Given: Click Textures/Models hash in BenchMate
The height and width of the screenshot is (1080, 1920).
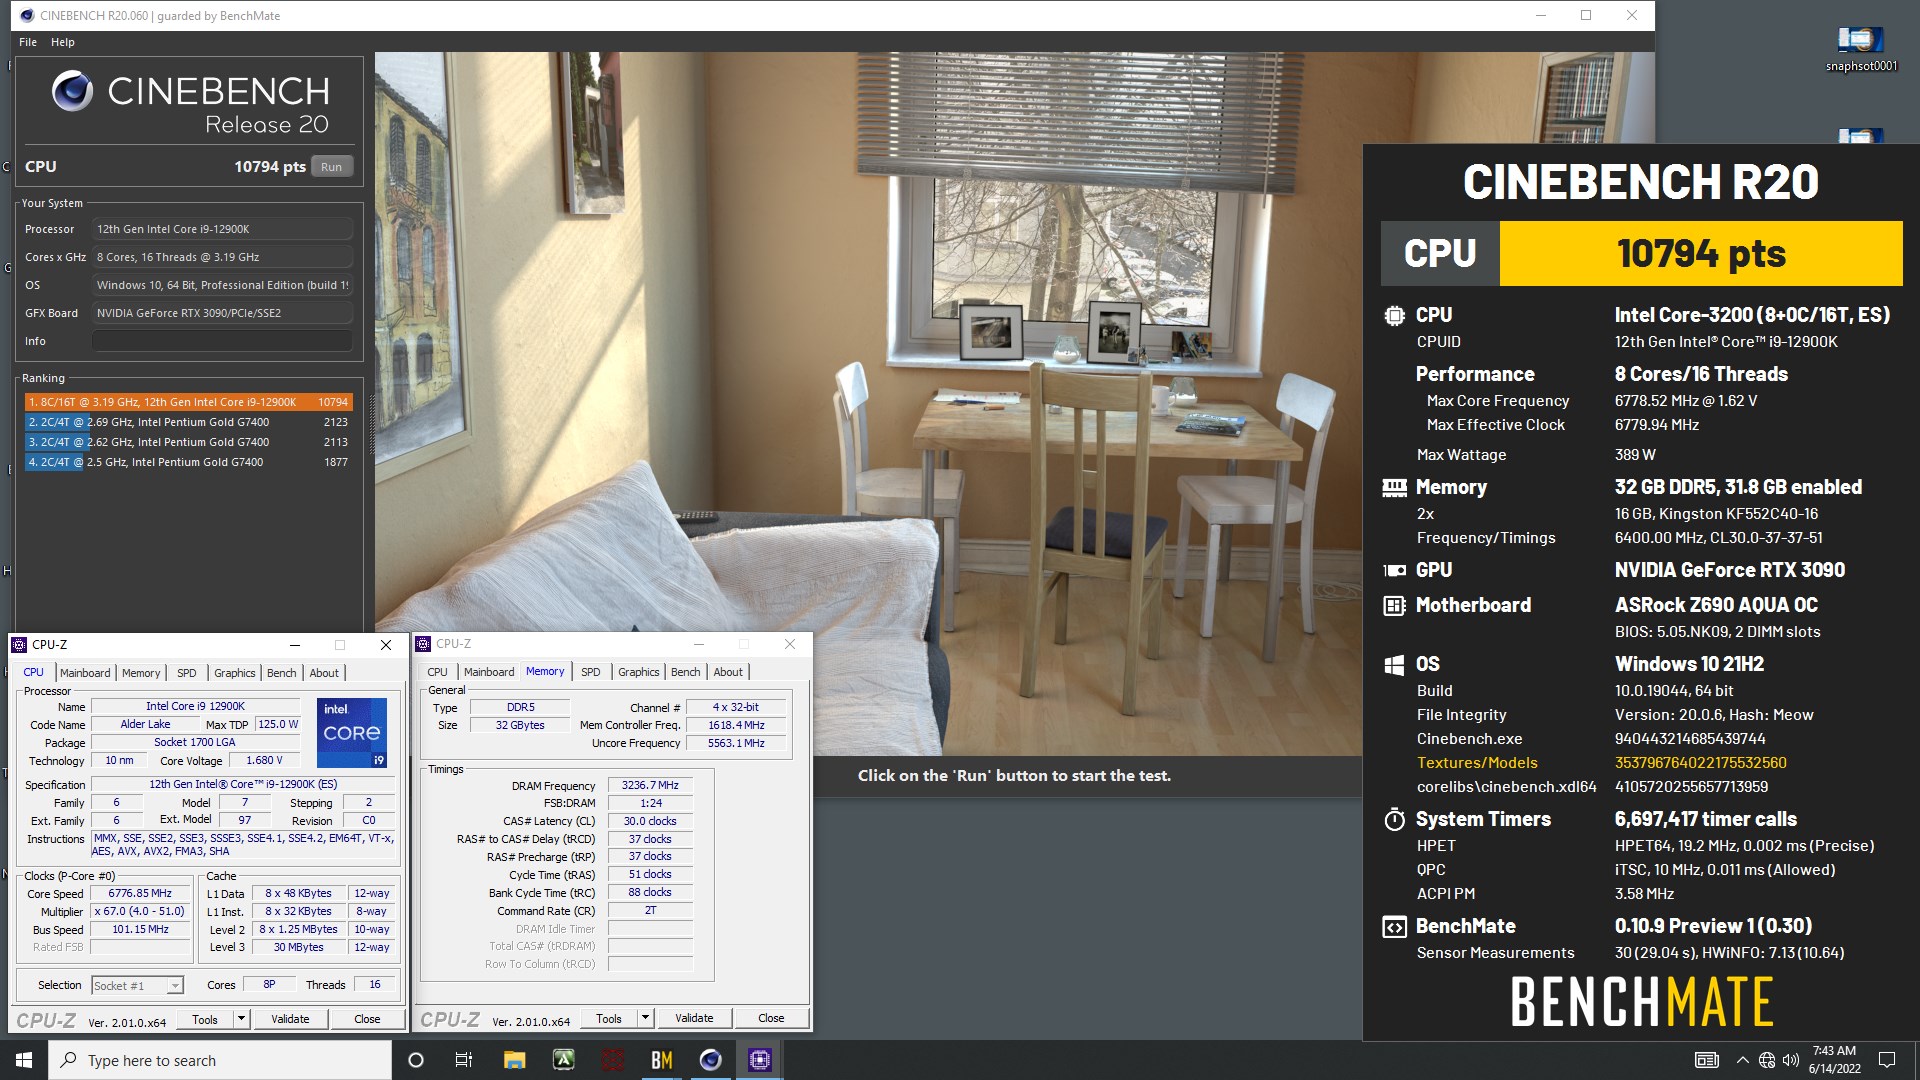Looking at the screenshot, I should [1700, 763].
